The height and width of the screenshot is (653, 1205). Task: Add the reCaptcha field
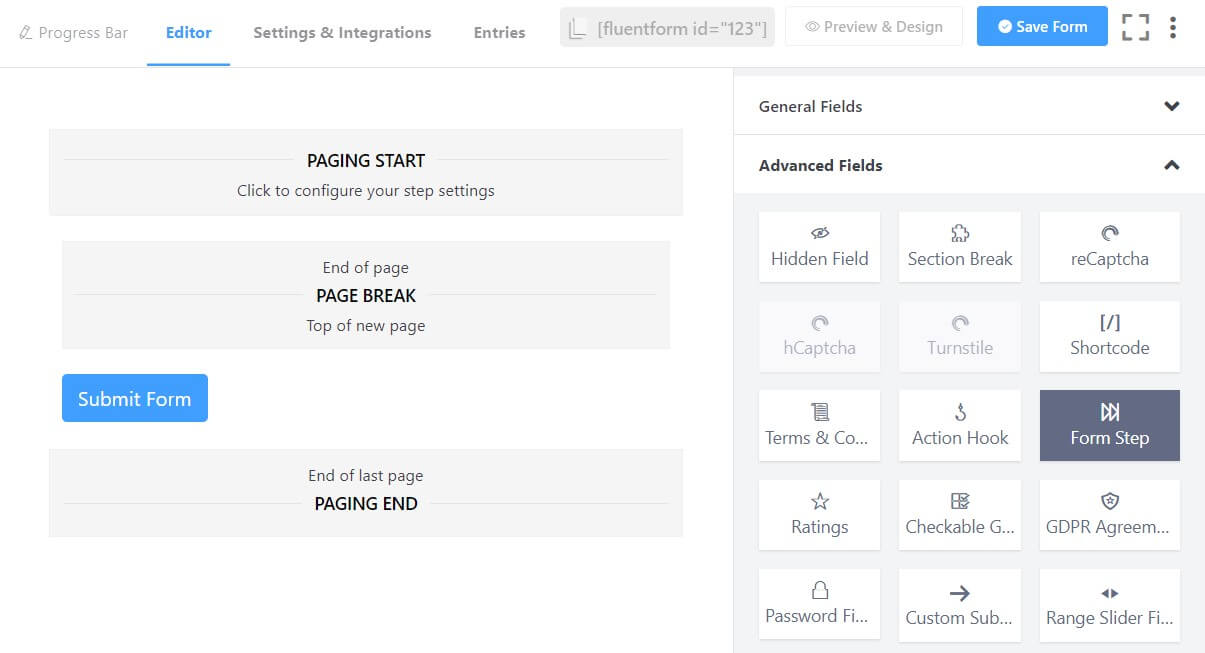tap(1109, 247)
